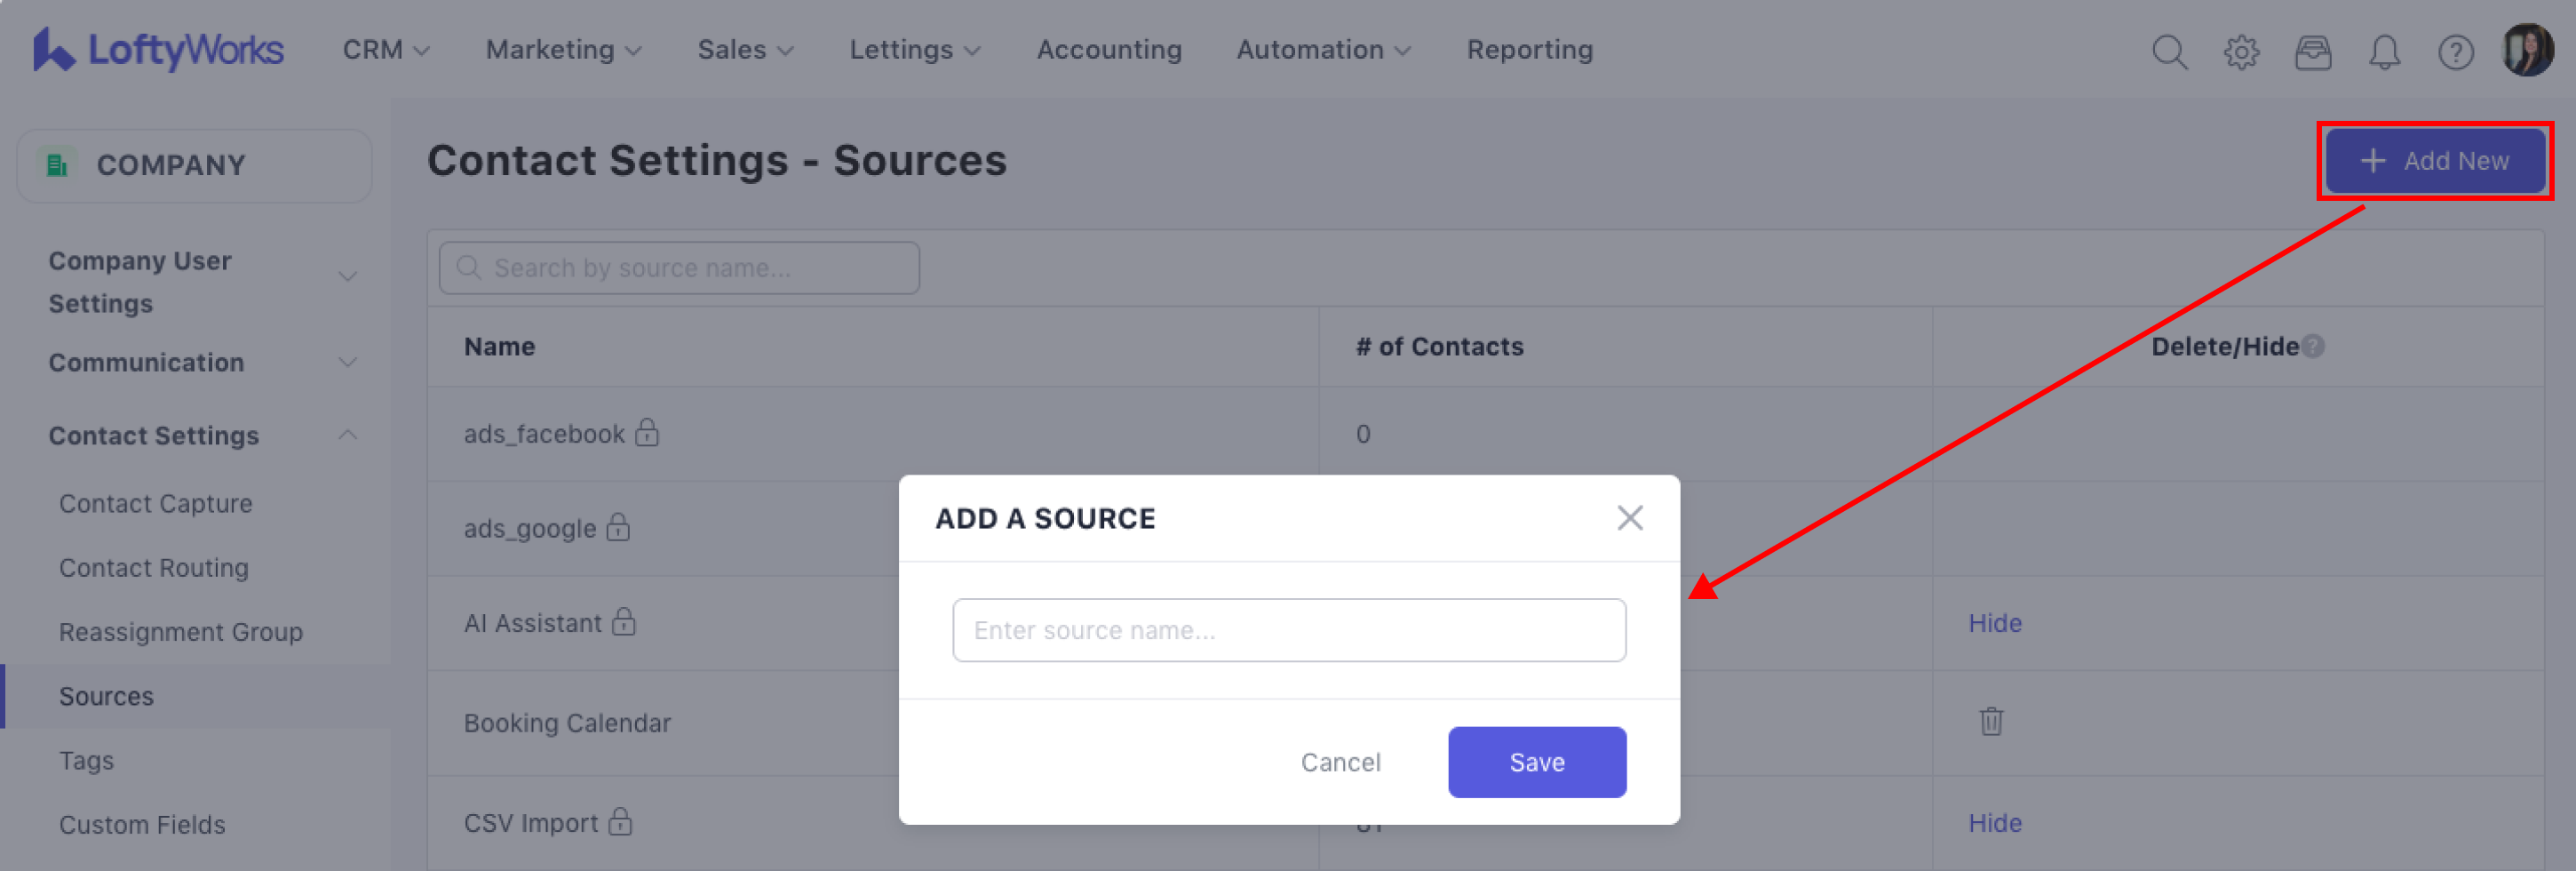Click the Enter source name field
The height and width of the screenshot is (871, 2576).
1288,630
